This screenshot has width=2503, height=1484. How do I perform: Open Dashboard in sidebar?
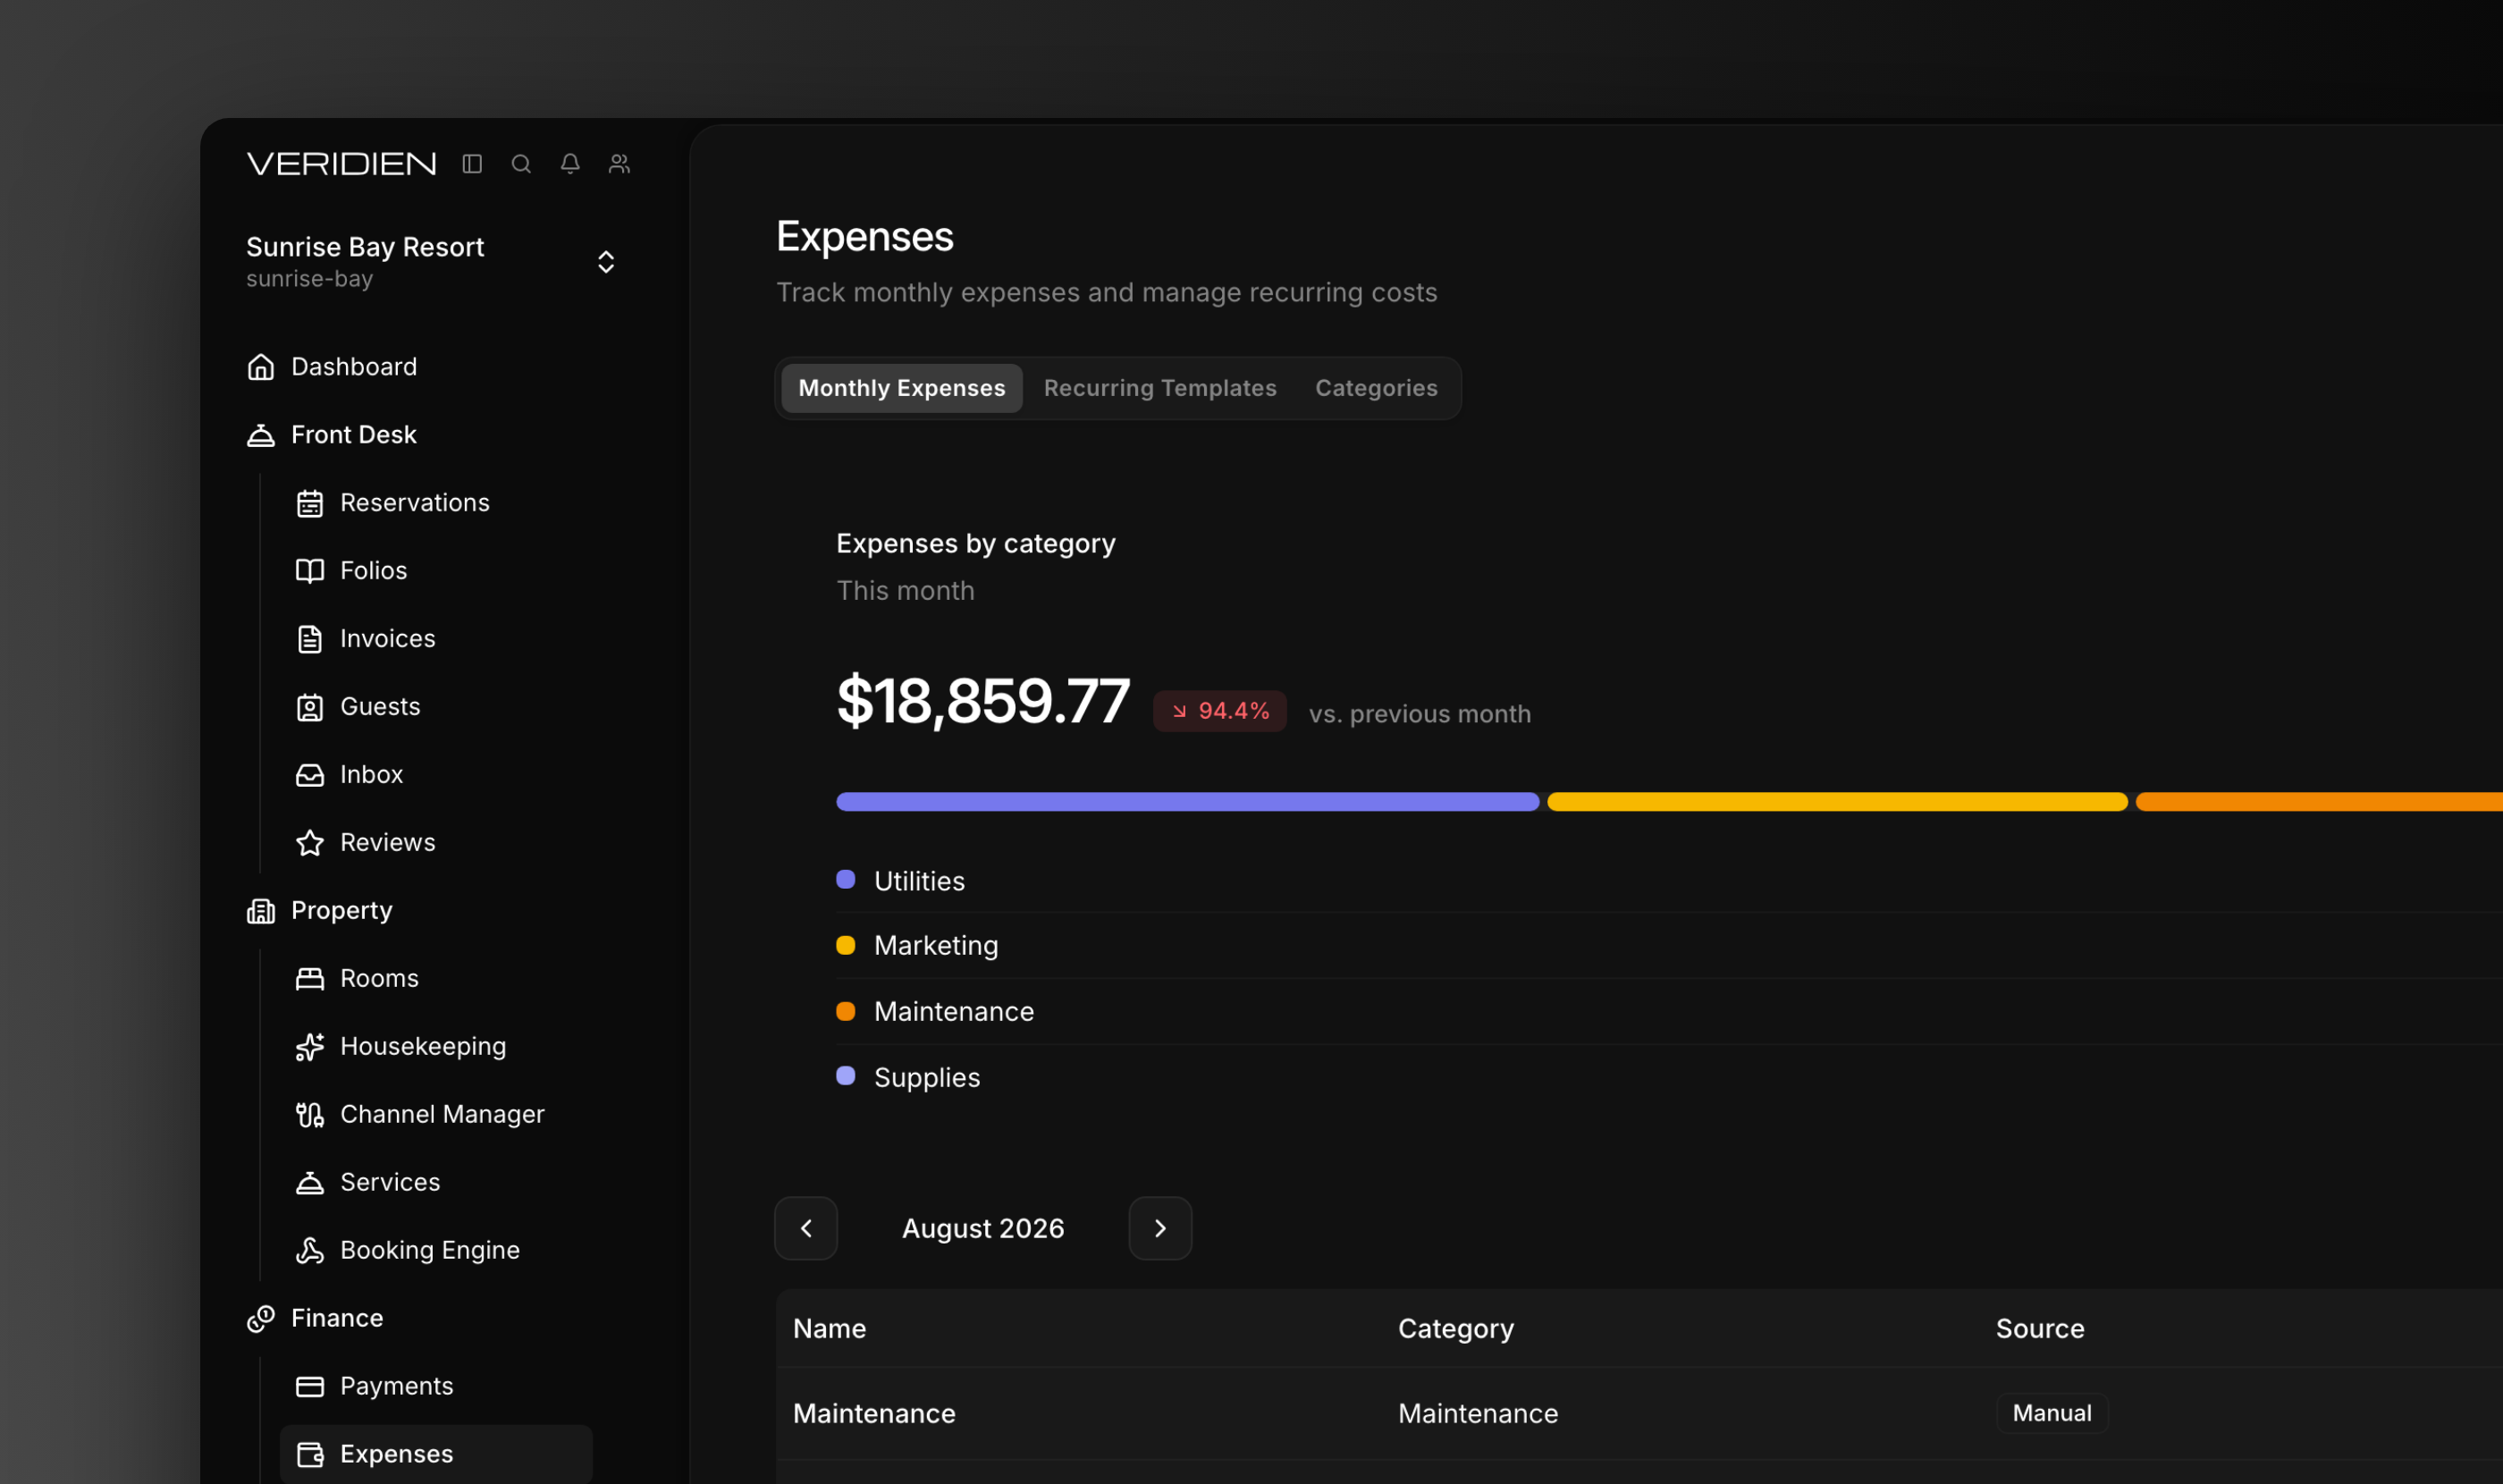pos(354,367)
